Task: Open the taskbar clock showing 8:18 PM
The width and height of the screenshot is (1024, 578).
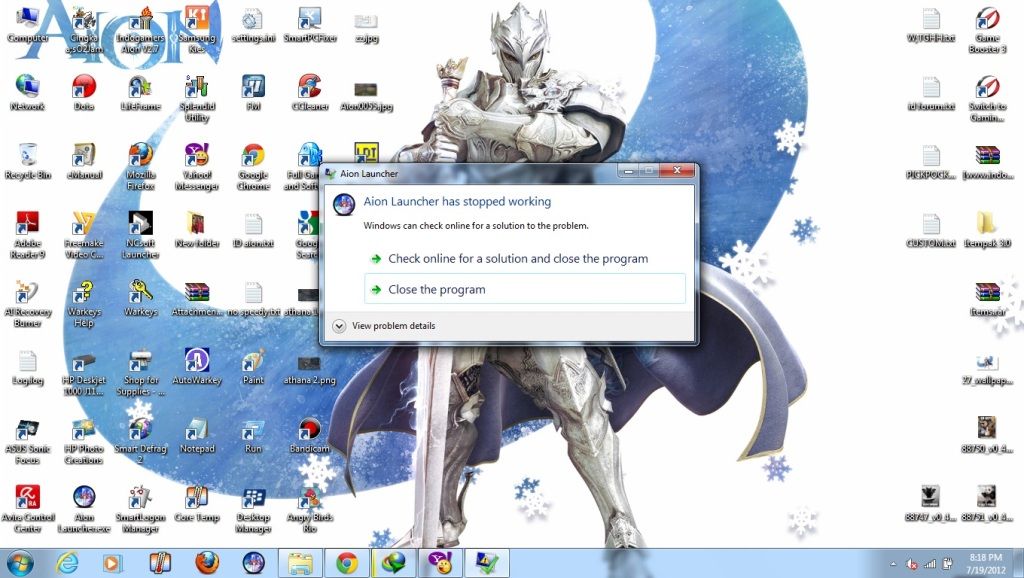Action: pyautogui.click(x=985, y=564)
